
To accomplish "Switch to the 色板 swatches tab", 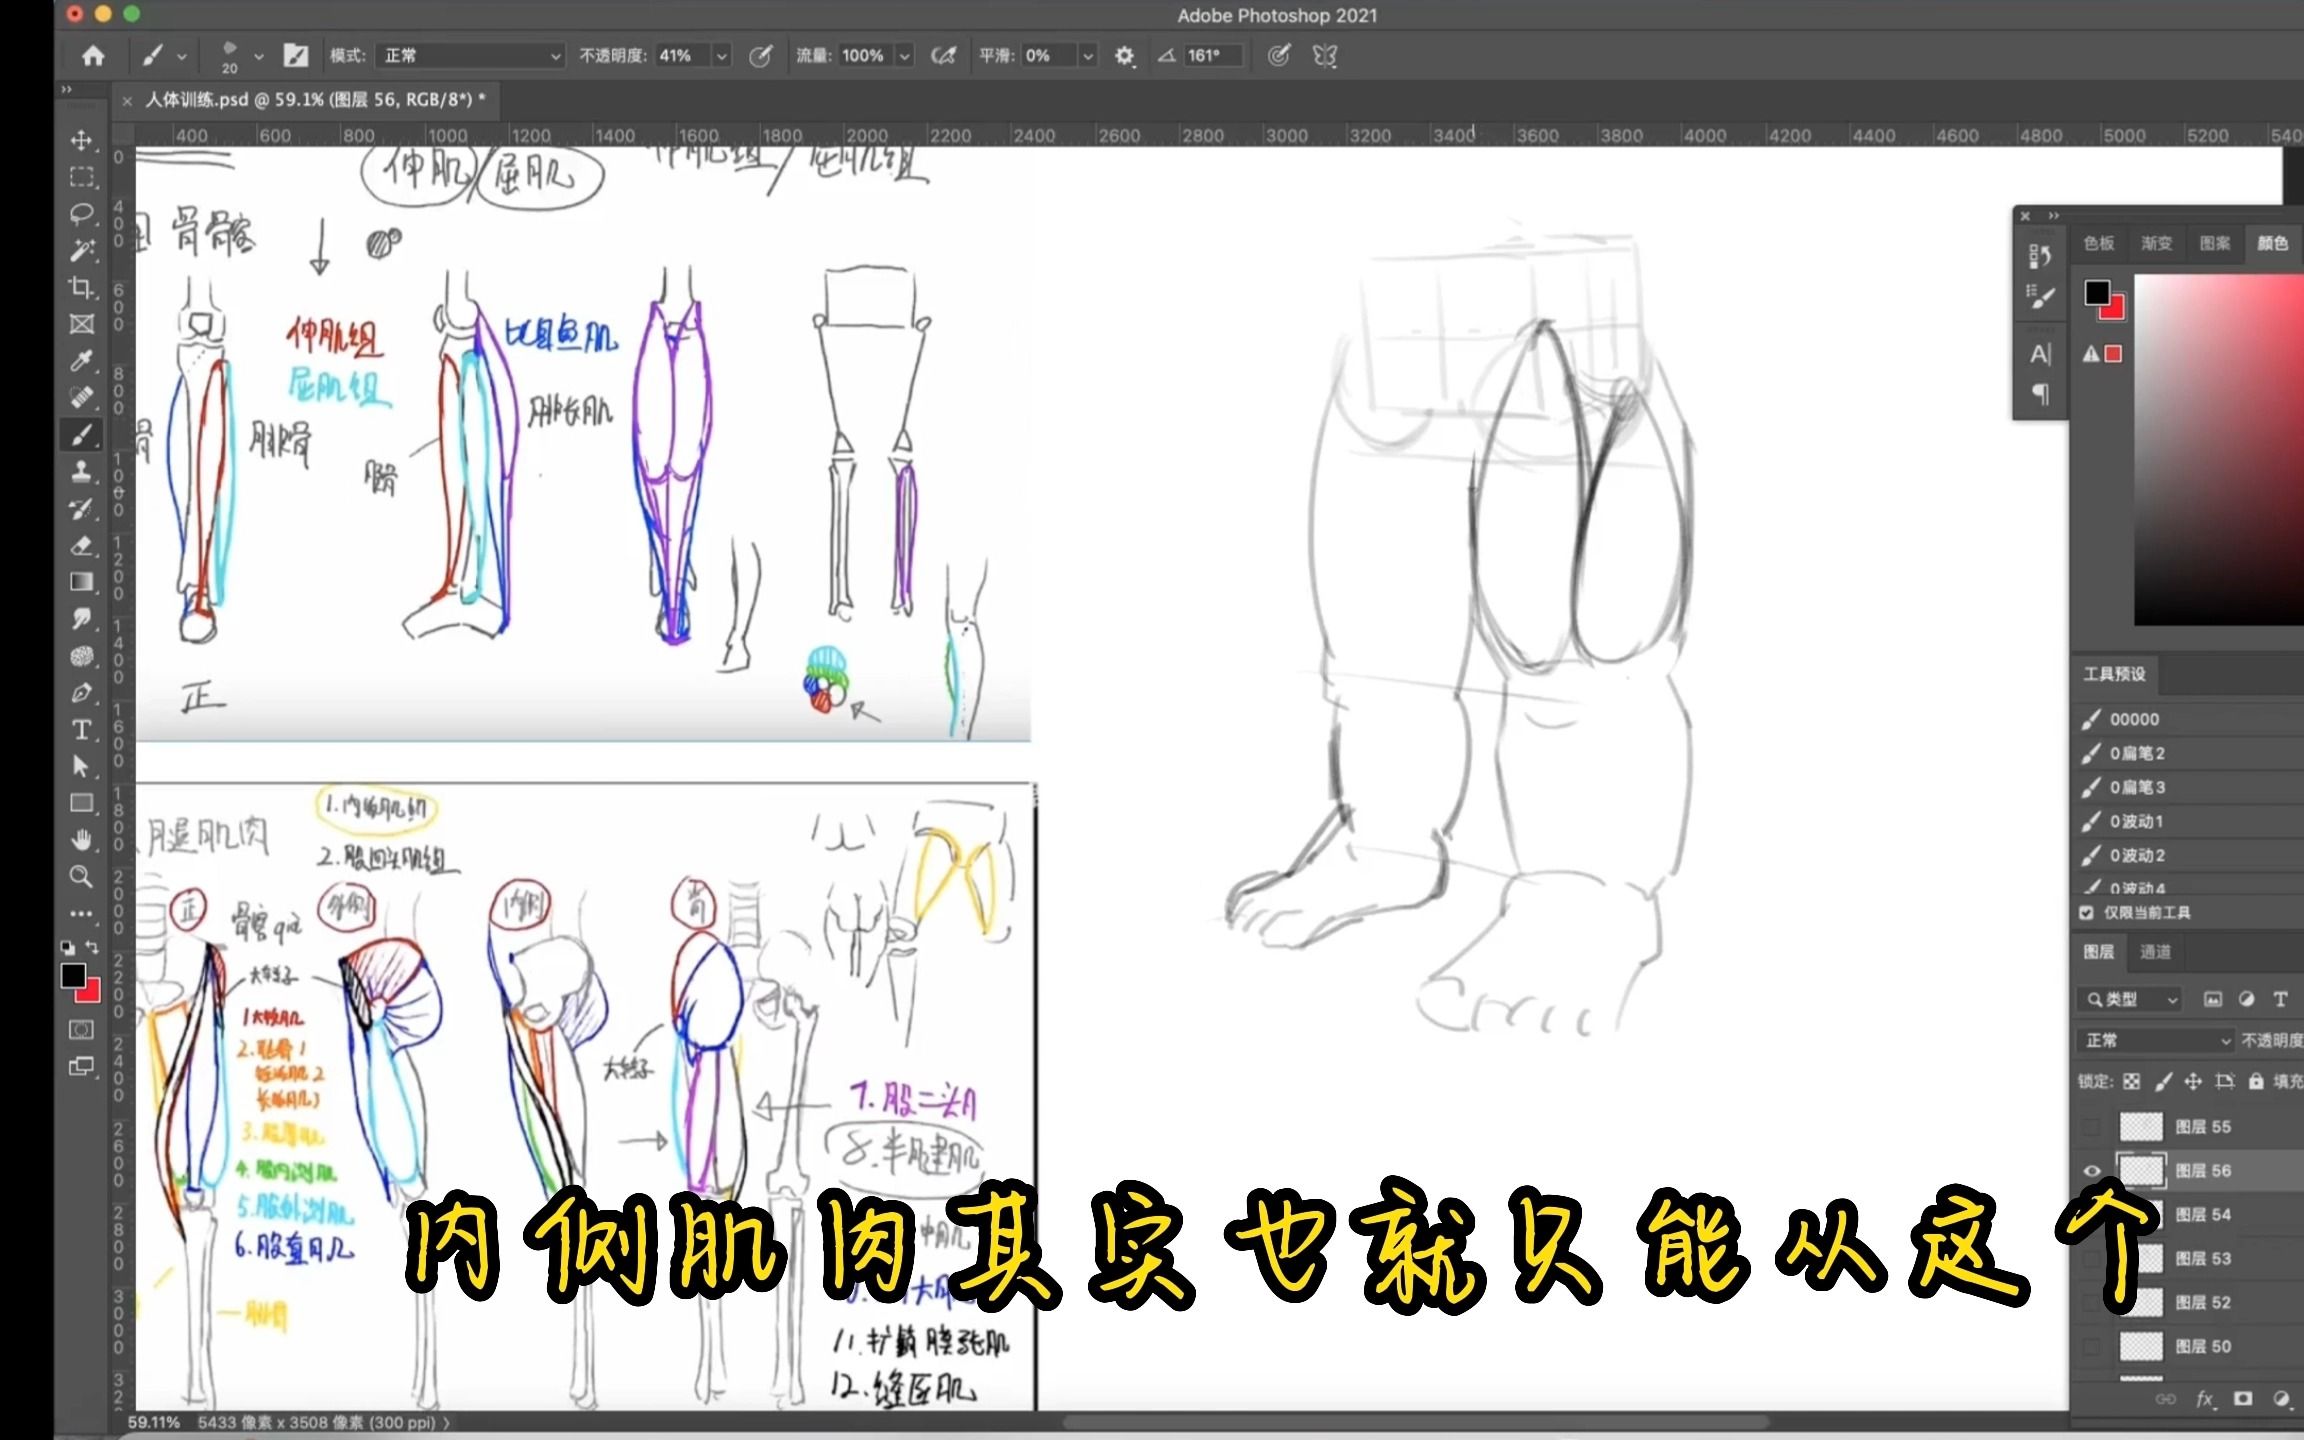I will 2098,243.
